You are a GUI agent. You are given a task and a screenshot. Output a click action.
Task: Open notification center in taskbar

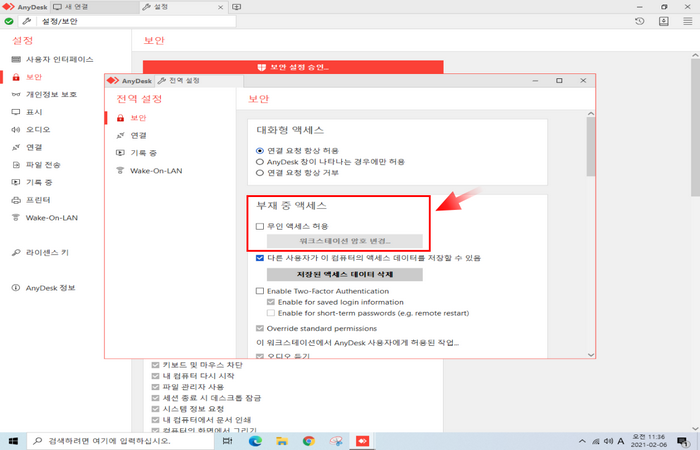click(x=683, y=441)
